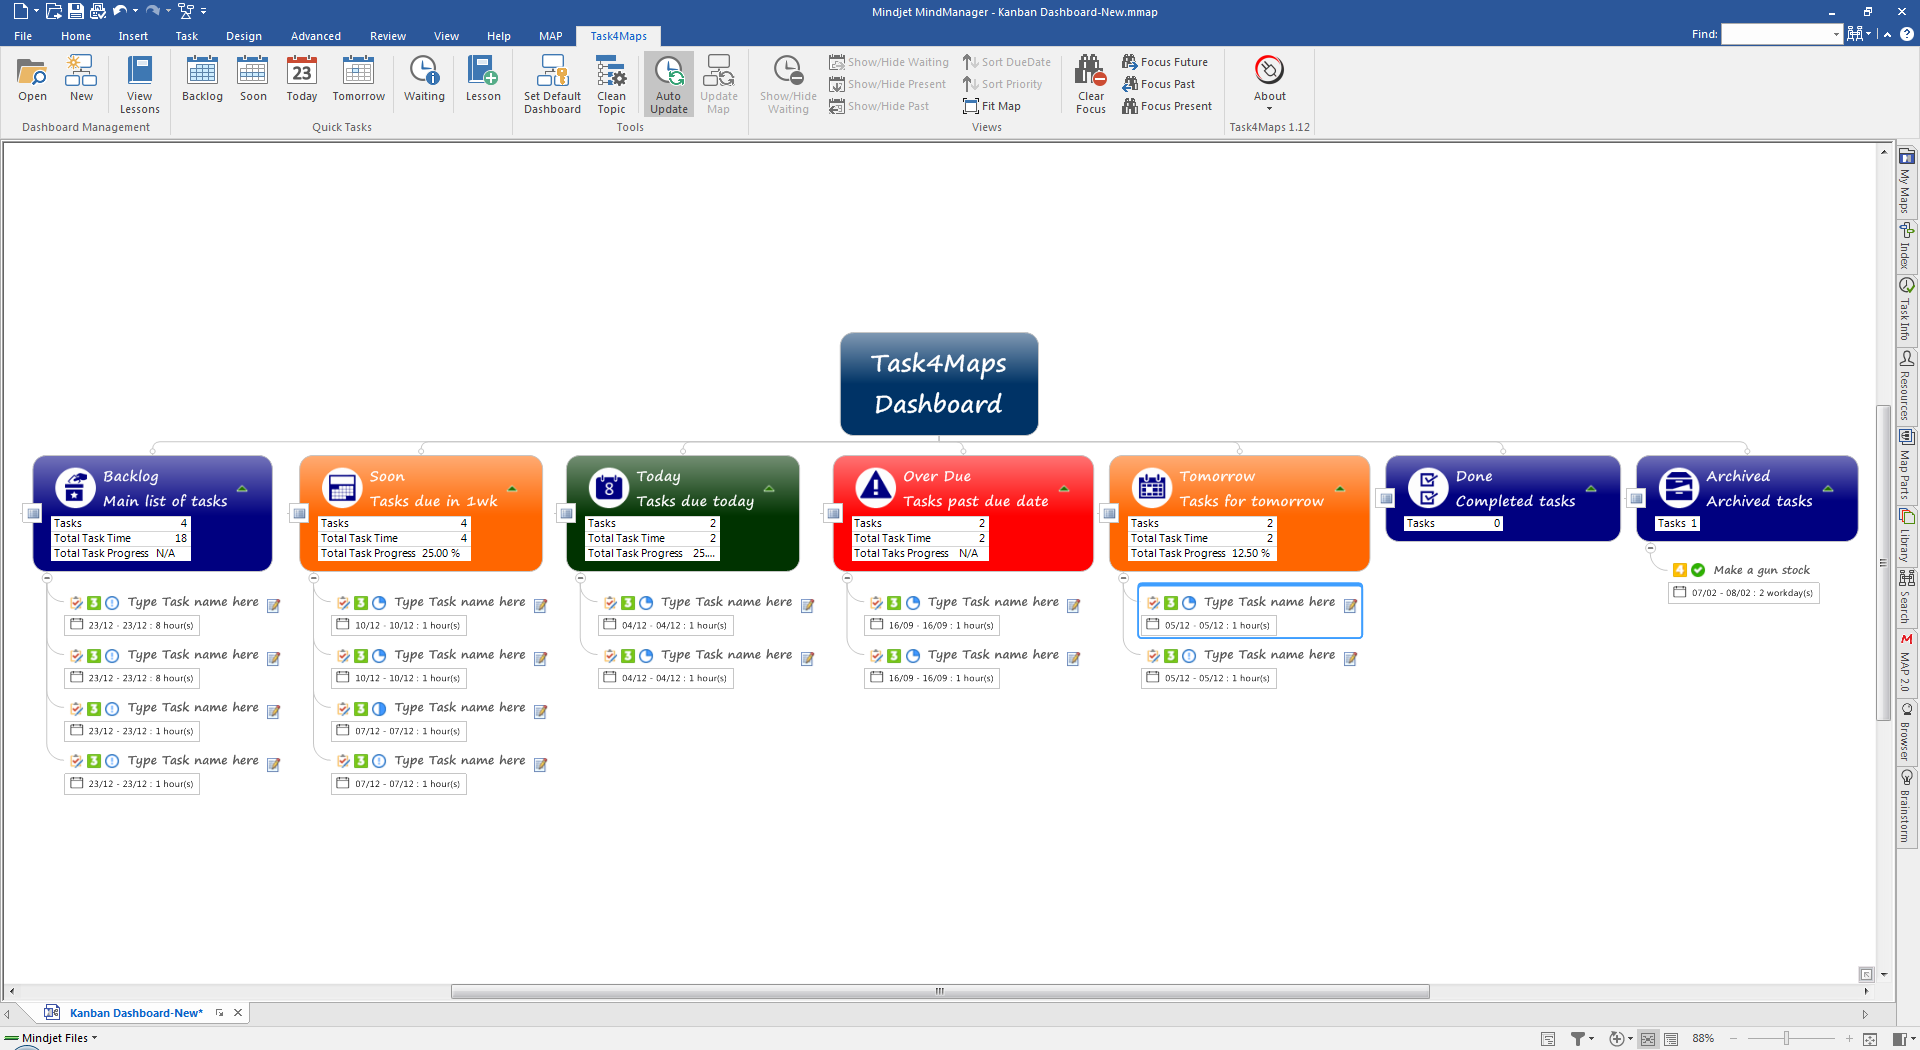Click in the Find search field
The image size is (1920, 1050).
coord(1776,34)
